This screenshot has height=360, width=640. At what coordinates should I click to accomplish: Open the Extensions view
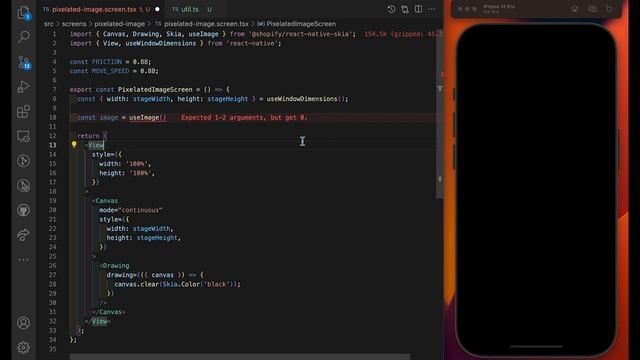click(24, 111)
